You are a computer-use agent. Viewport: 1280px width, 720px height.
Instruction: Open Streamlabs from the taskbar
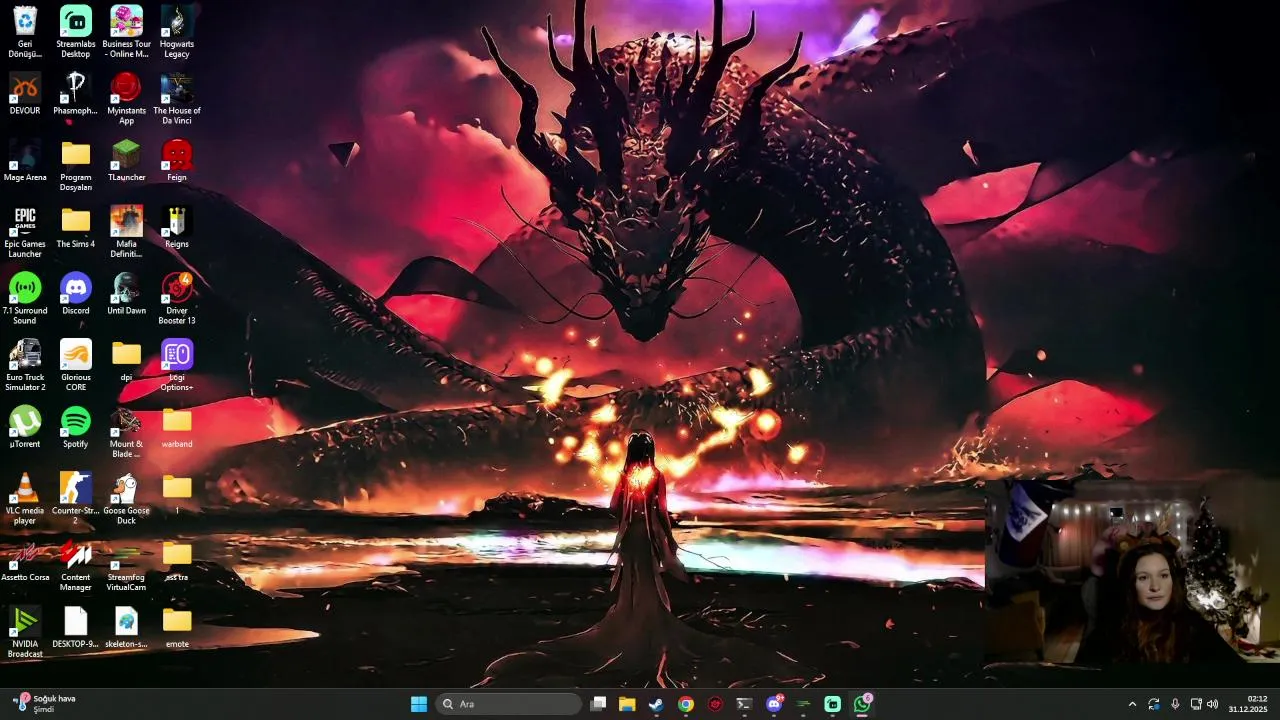click(x=833, y=704)
